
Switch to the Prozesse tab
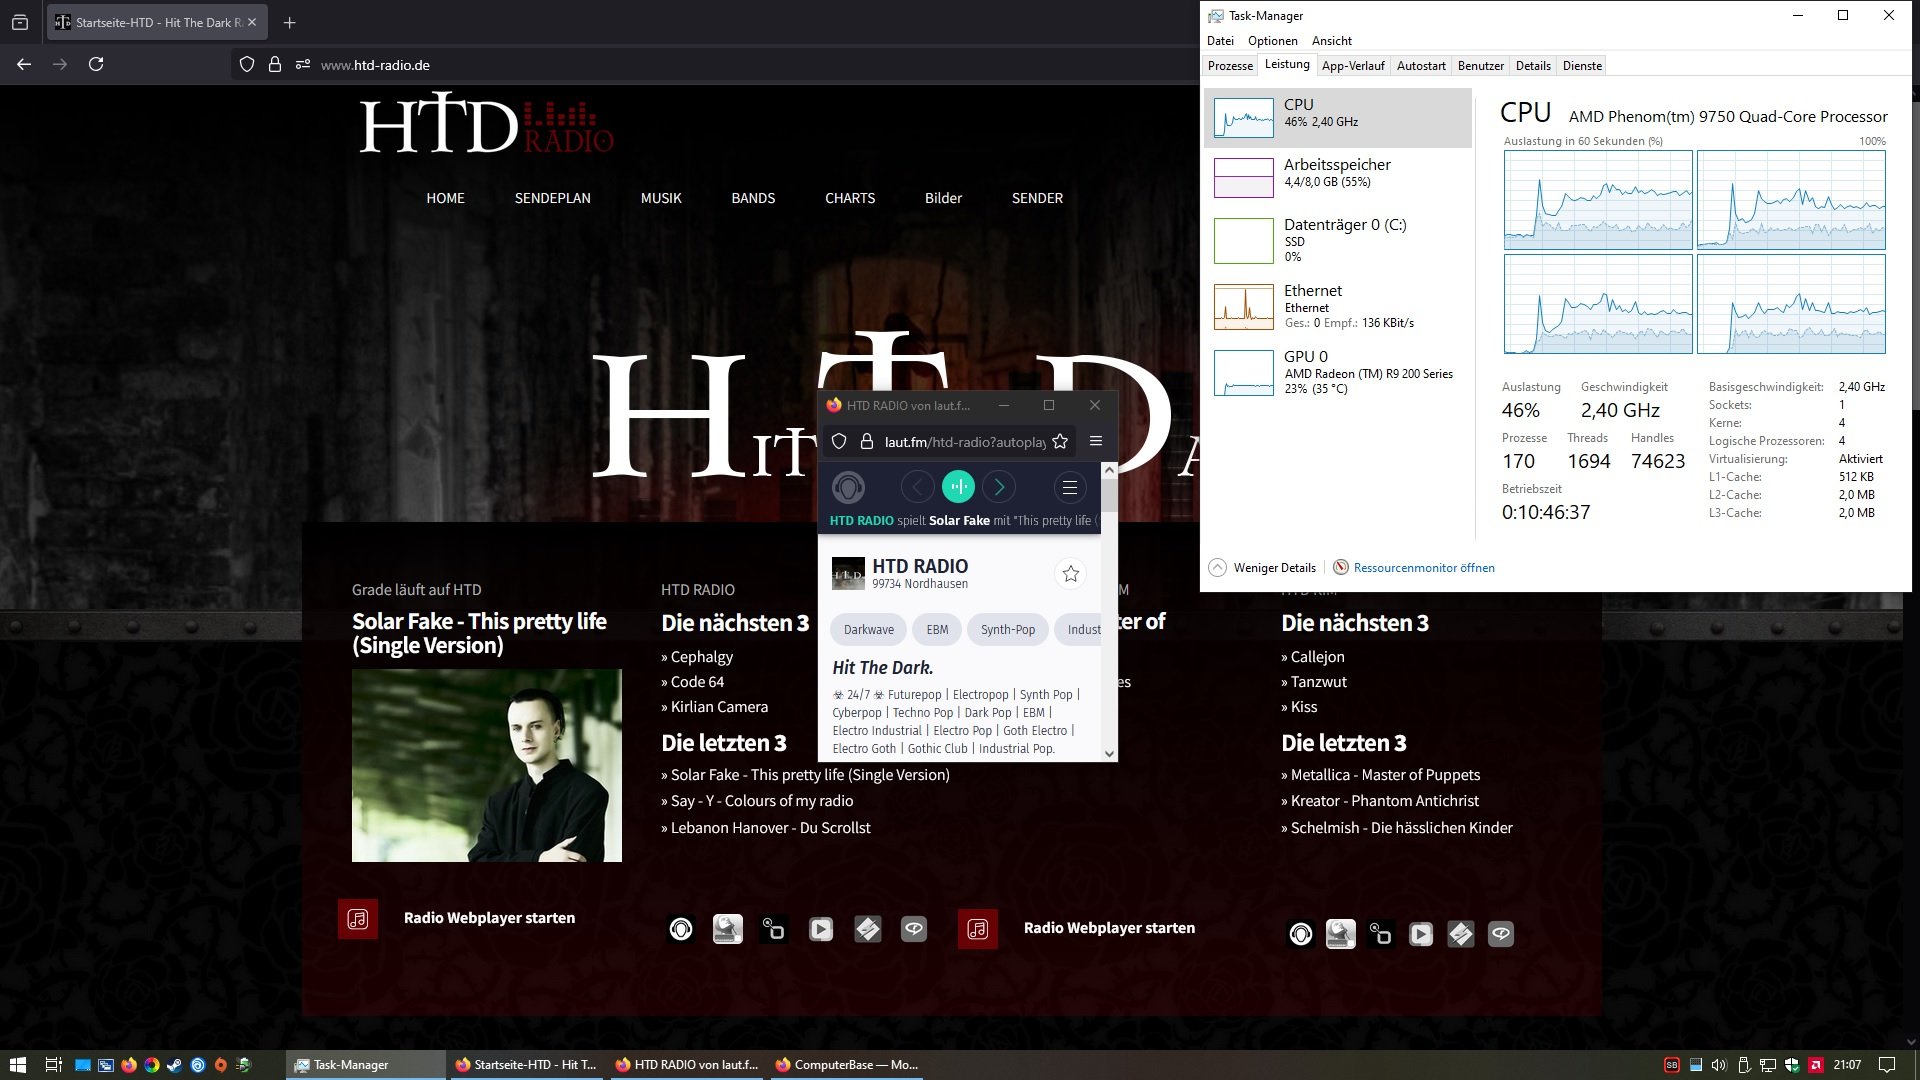[x=1230, y=66]
